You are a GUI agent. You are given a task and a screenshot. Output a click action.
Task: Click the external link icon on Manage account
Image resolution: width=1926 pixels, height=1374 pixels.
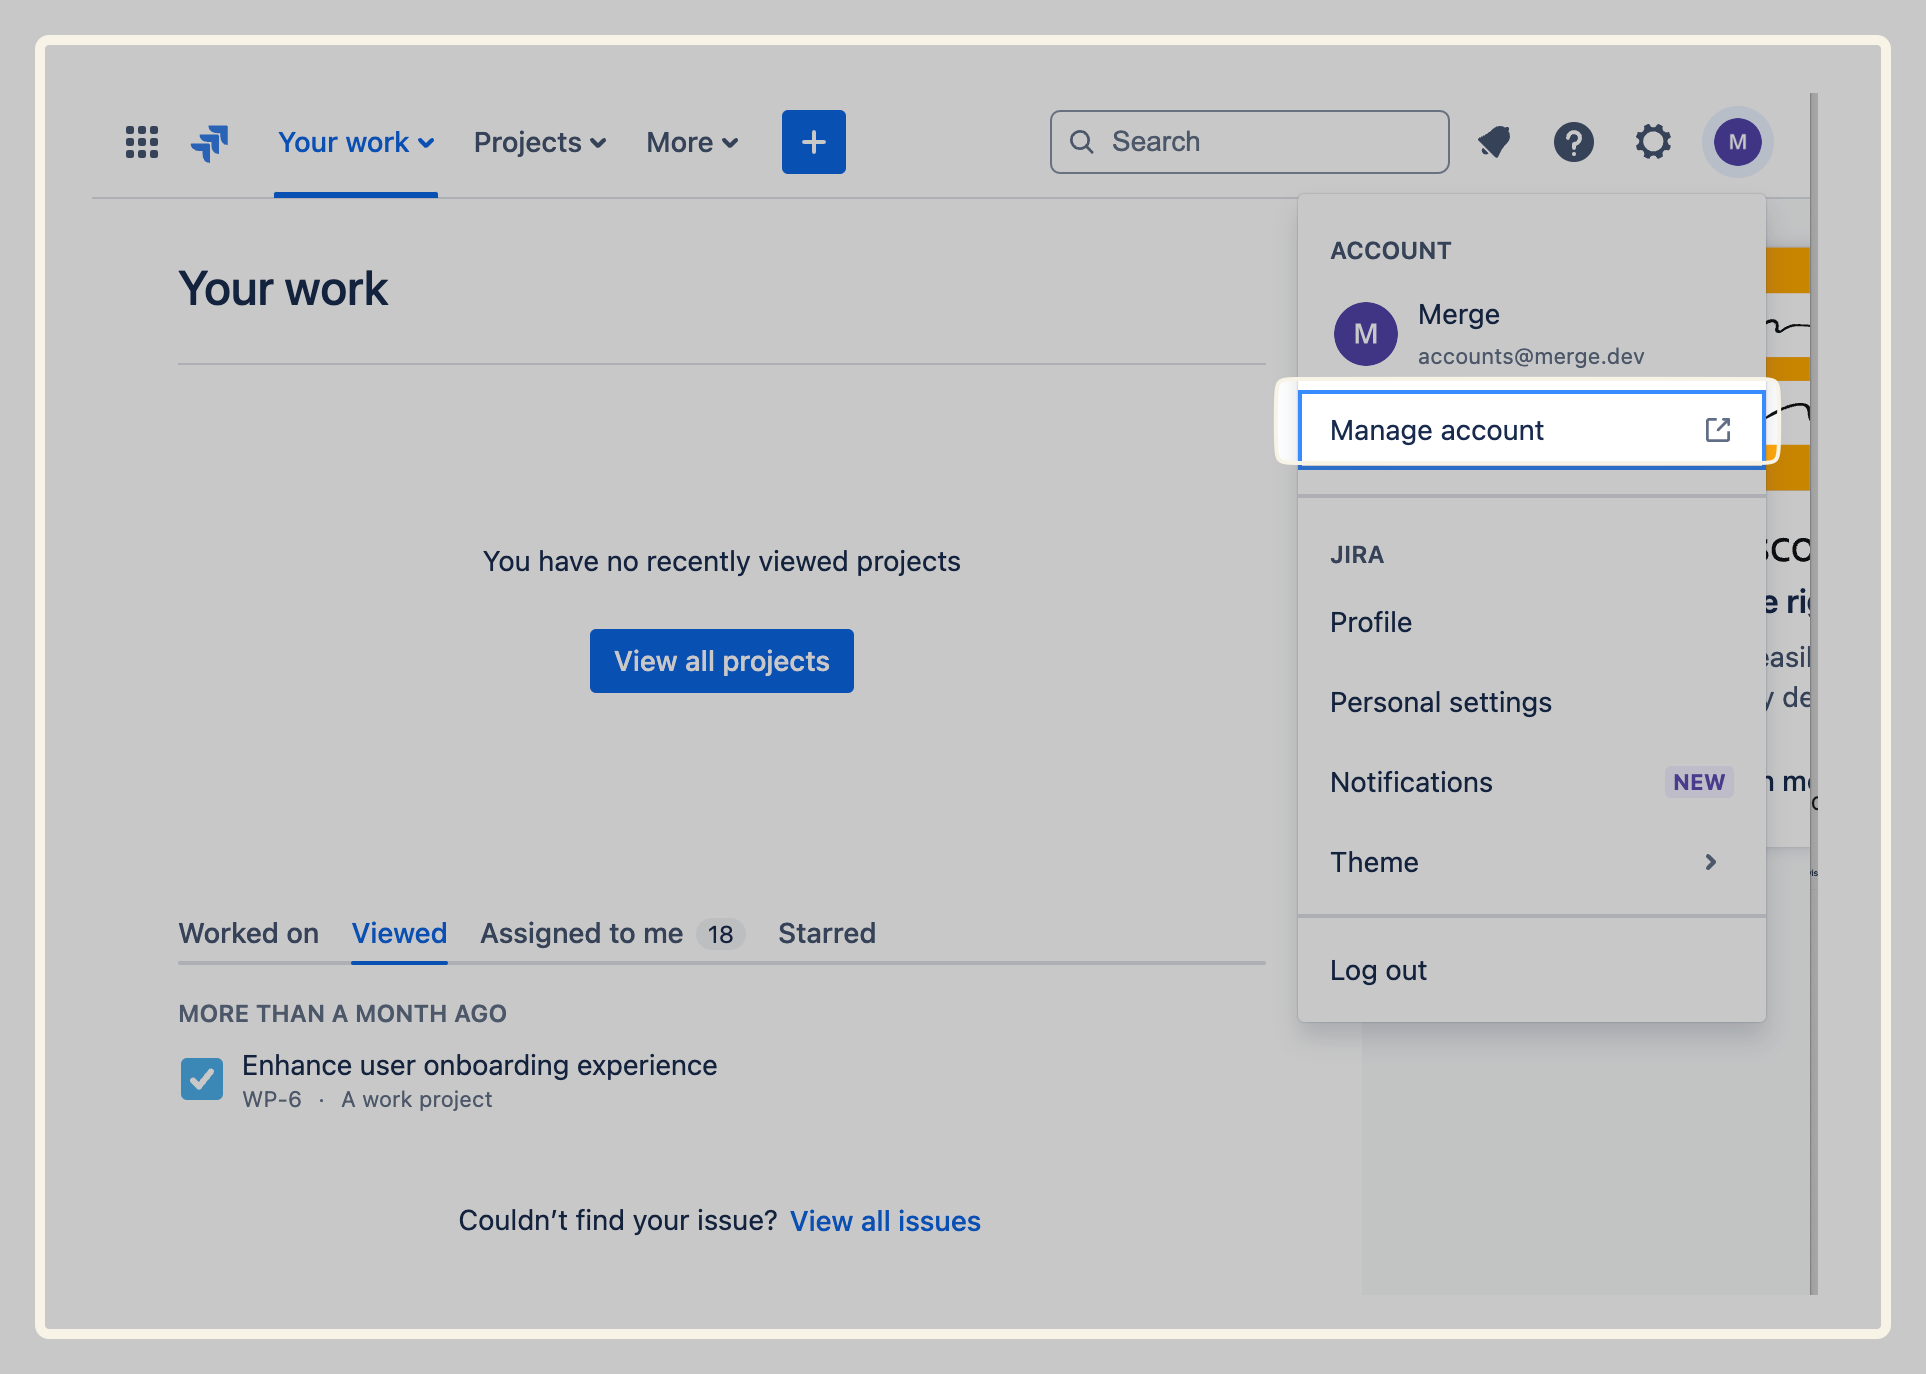(x=1717, y=430)
